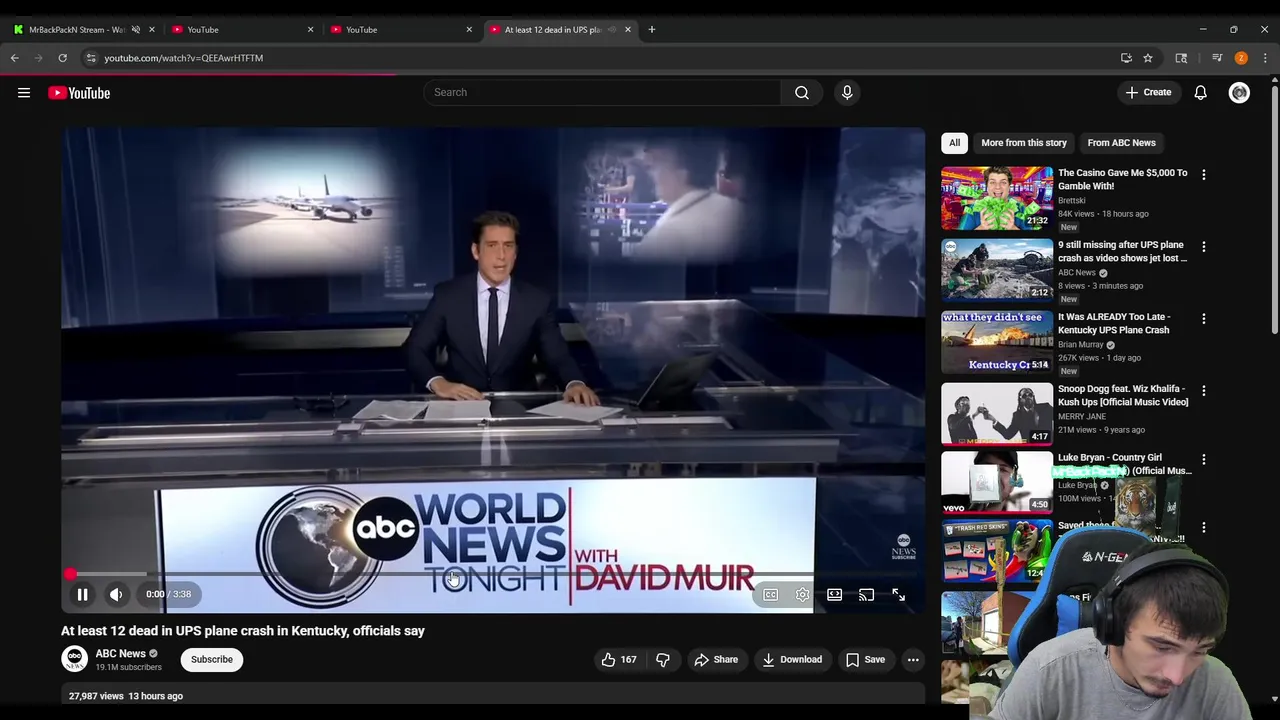Pause the video
The image size is (1280, 720).
(83, 594)
